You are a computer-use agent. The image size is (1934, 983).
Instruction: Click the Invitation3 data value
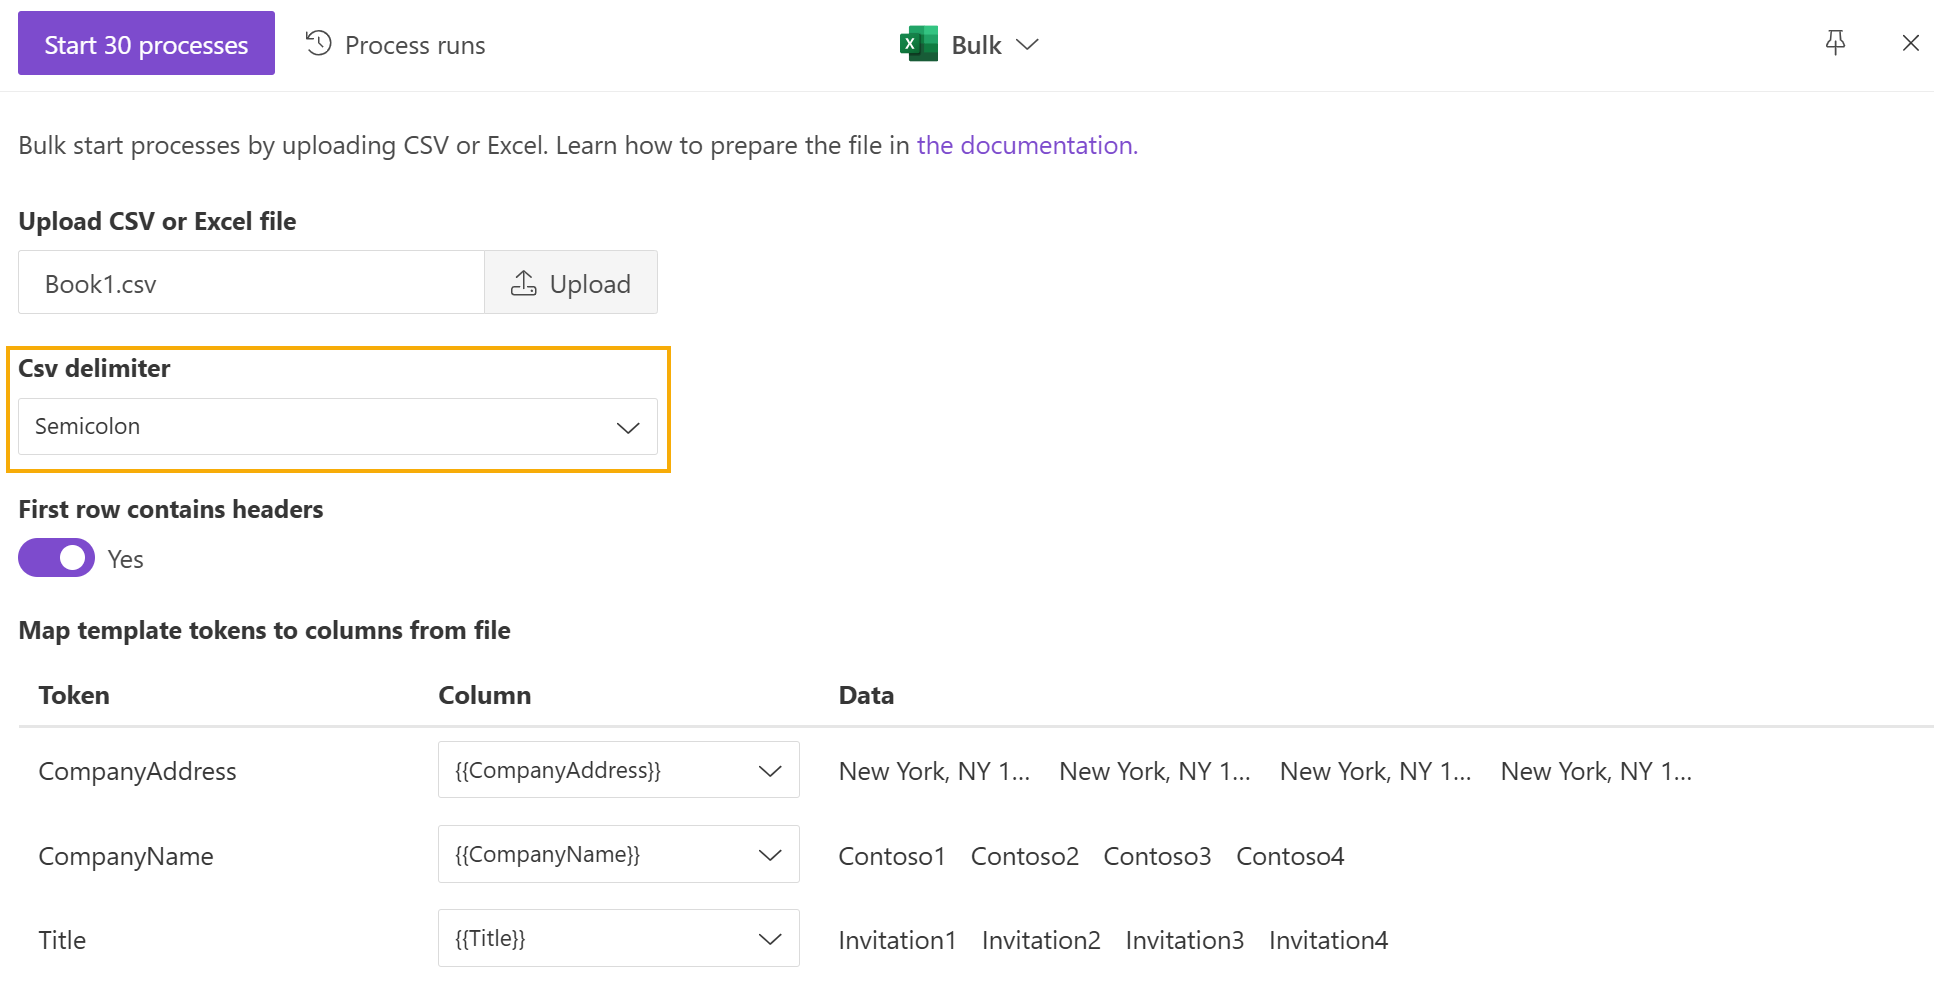click(x=1185, y=941)
